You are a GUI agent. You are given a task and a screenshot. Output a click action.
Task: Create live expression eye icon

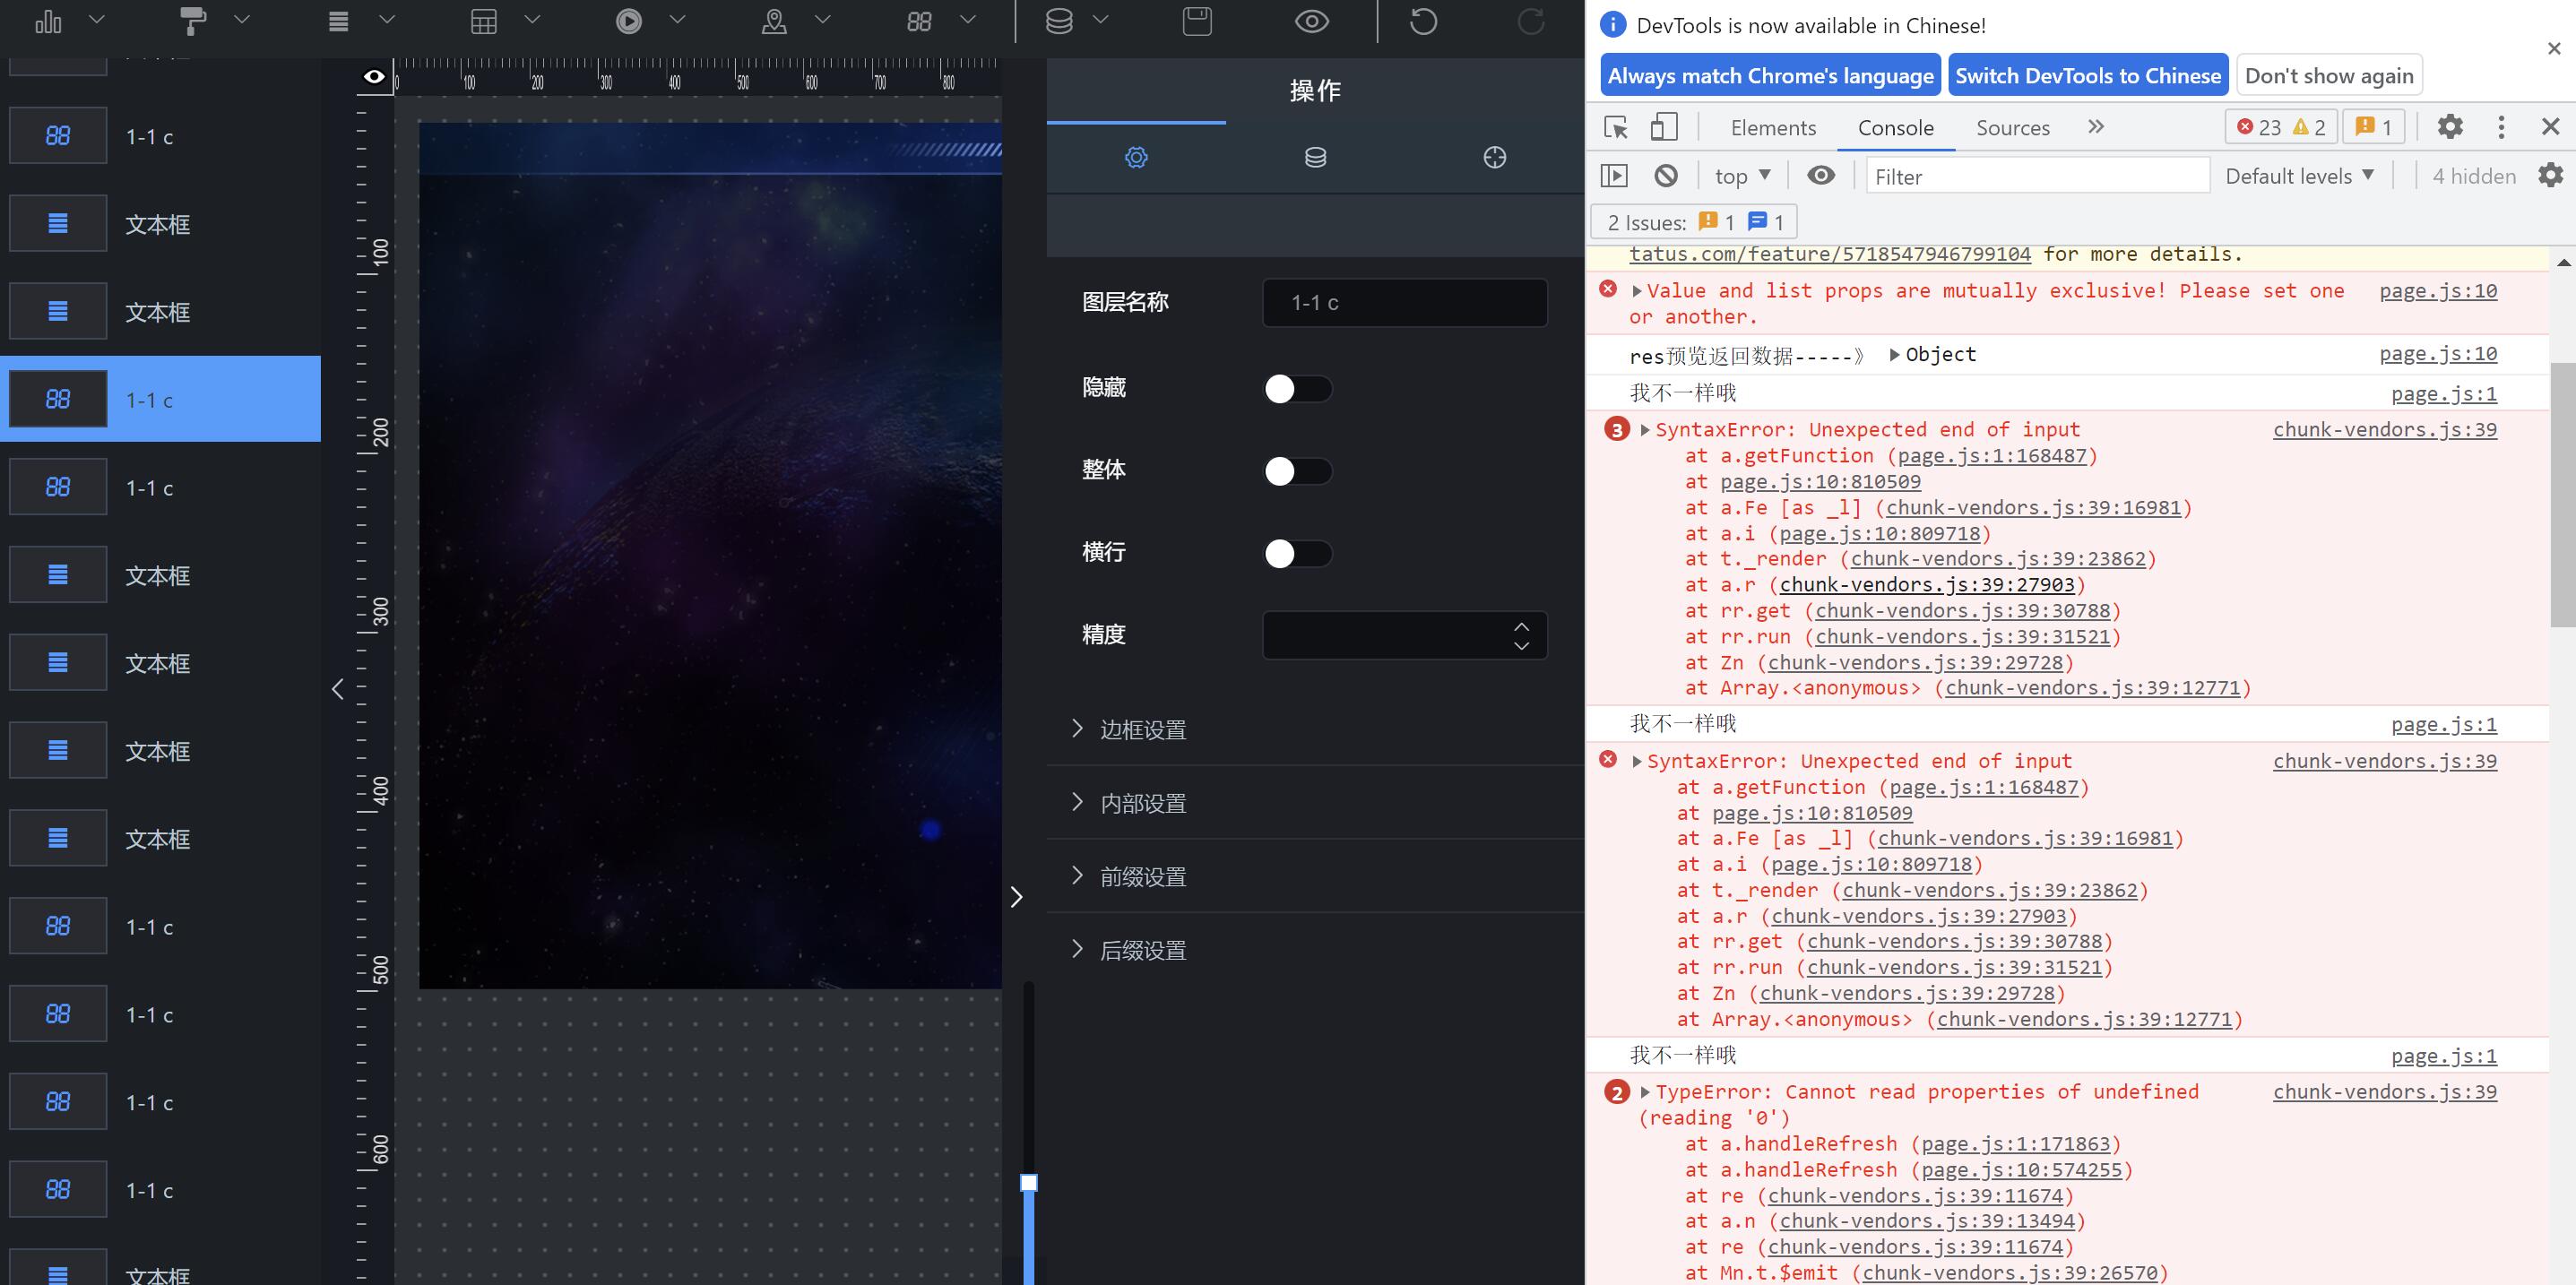click(x=1821, y=176)
